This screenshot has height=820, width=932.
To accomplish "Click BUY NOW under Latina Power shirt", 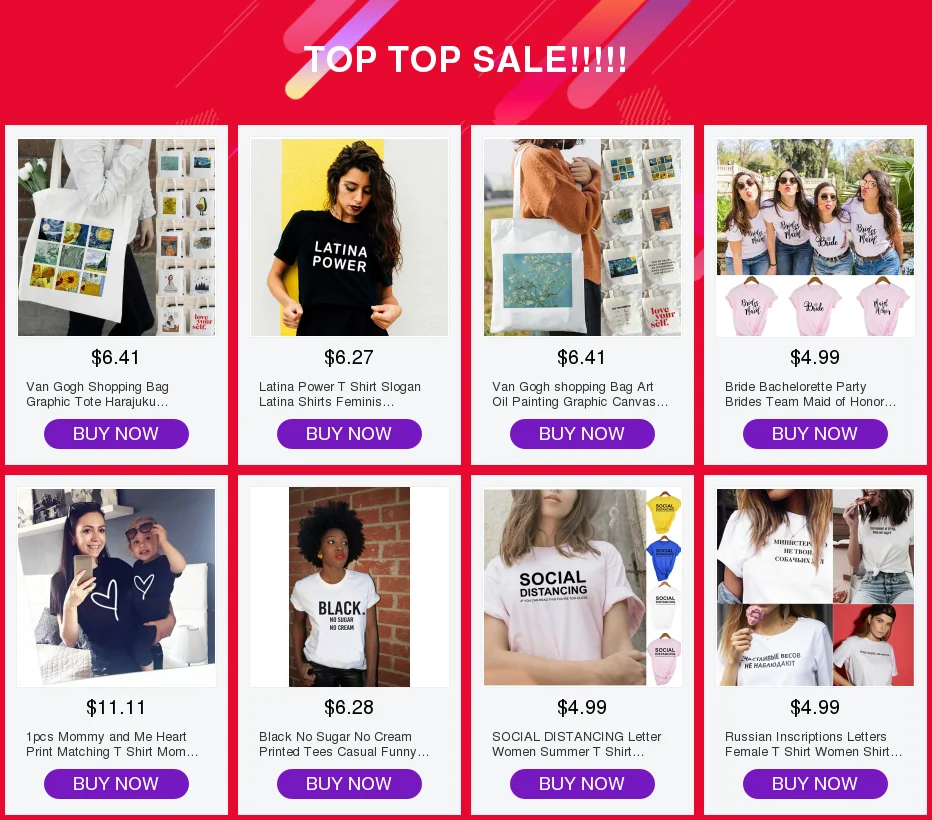I will [350, 434].
